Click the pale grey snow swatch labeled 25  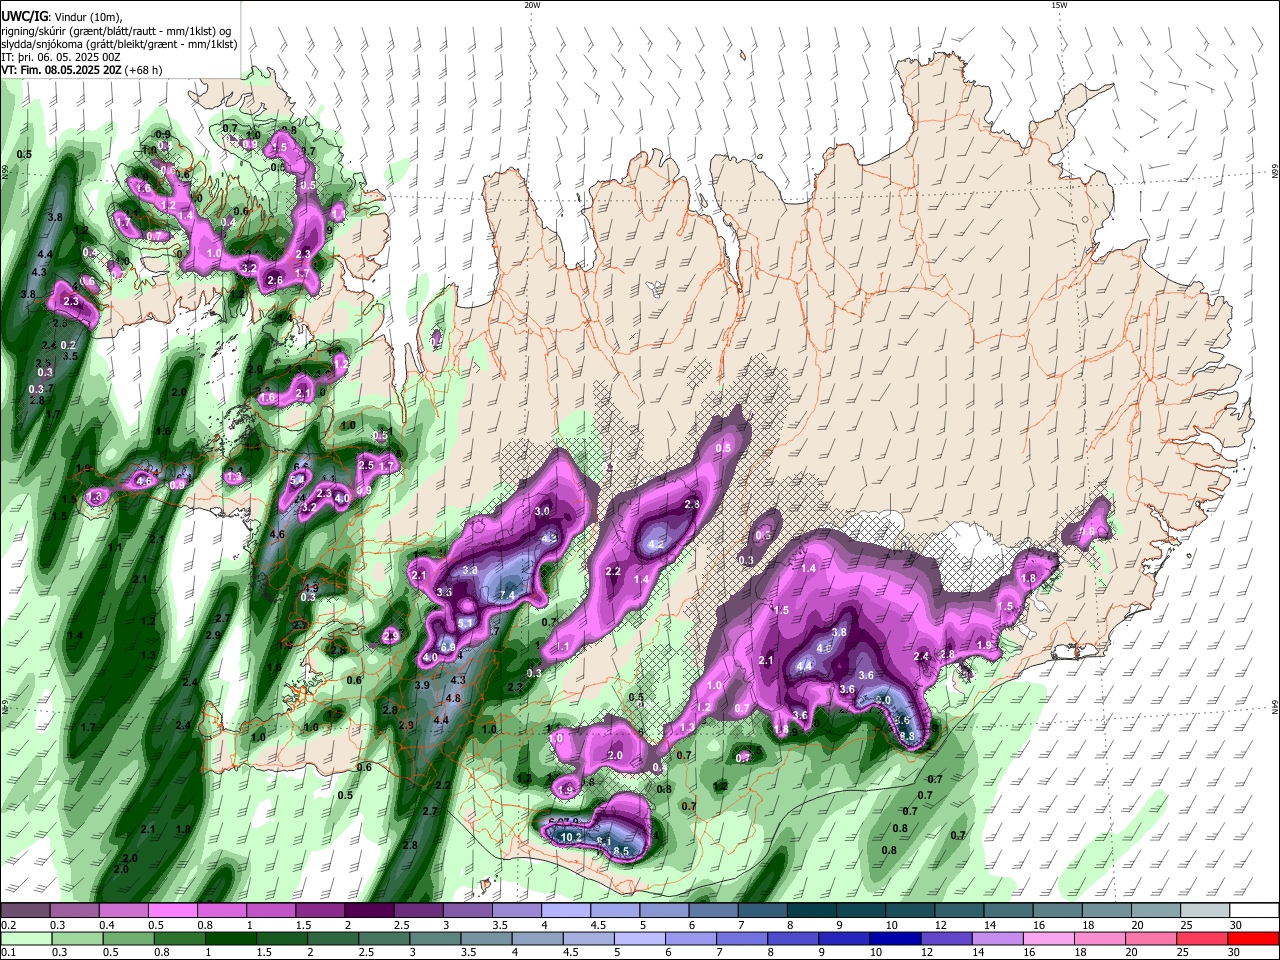pyautogui.click(x=1205, y=911)
